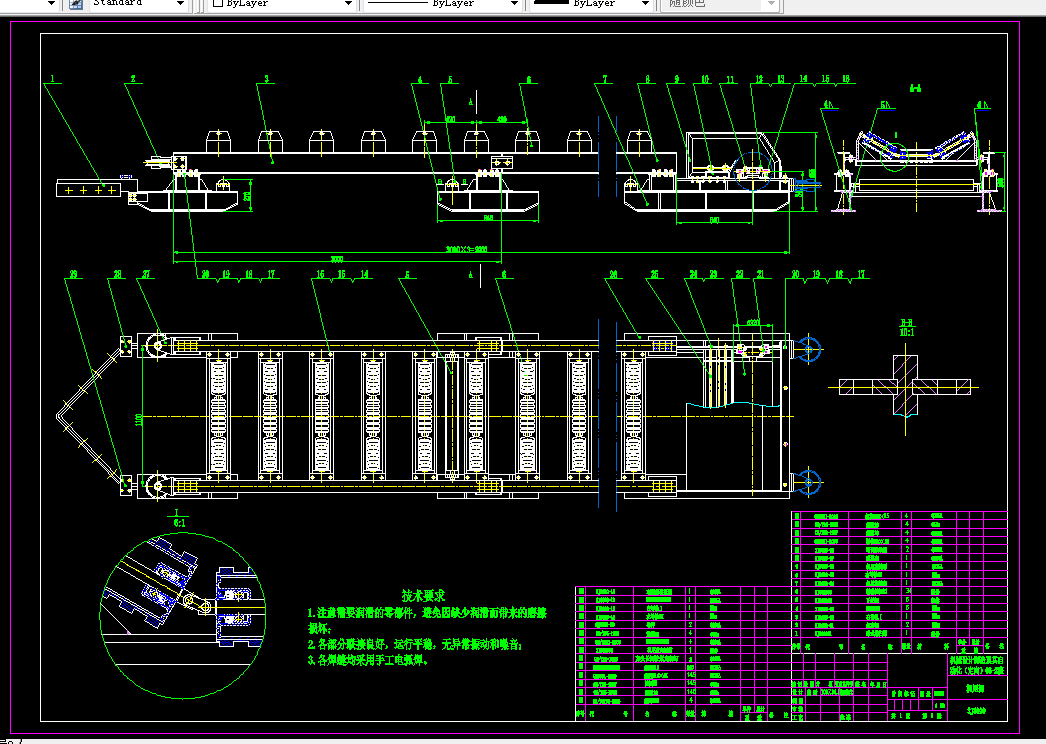Select callout number 26
The height and width of the screenshot is (744, 1046).
point(614,274)
